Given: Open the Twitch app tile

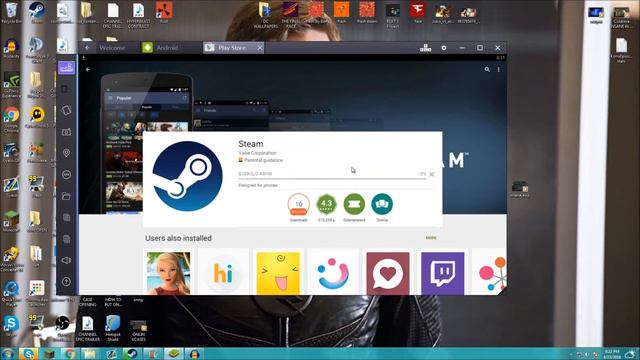Looking at the screenshot, I should [x=442, y=273].
